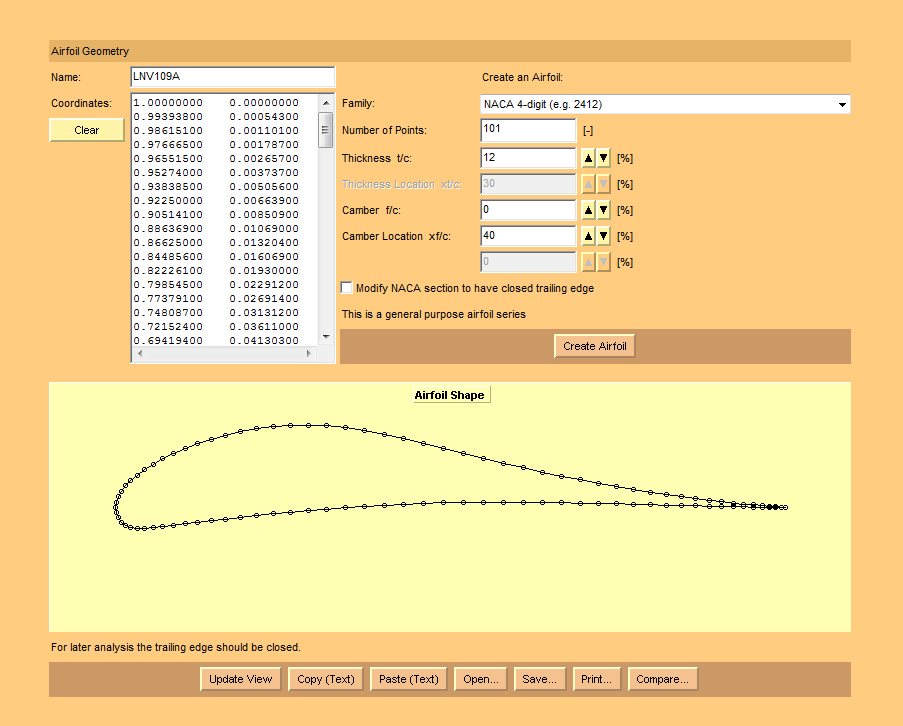Decrease Camber Location xf/c down arrow
The image size is (903, 726).
(603, 236)
